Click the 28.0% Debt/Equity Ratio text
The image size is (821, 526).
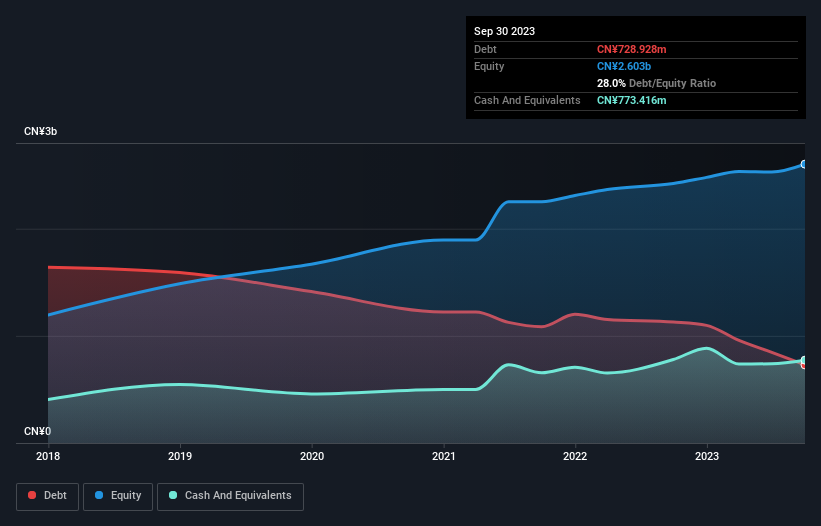point(656,83)
